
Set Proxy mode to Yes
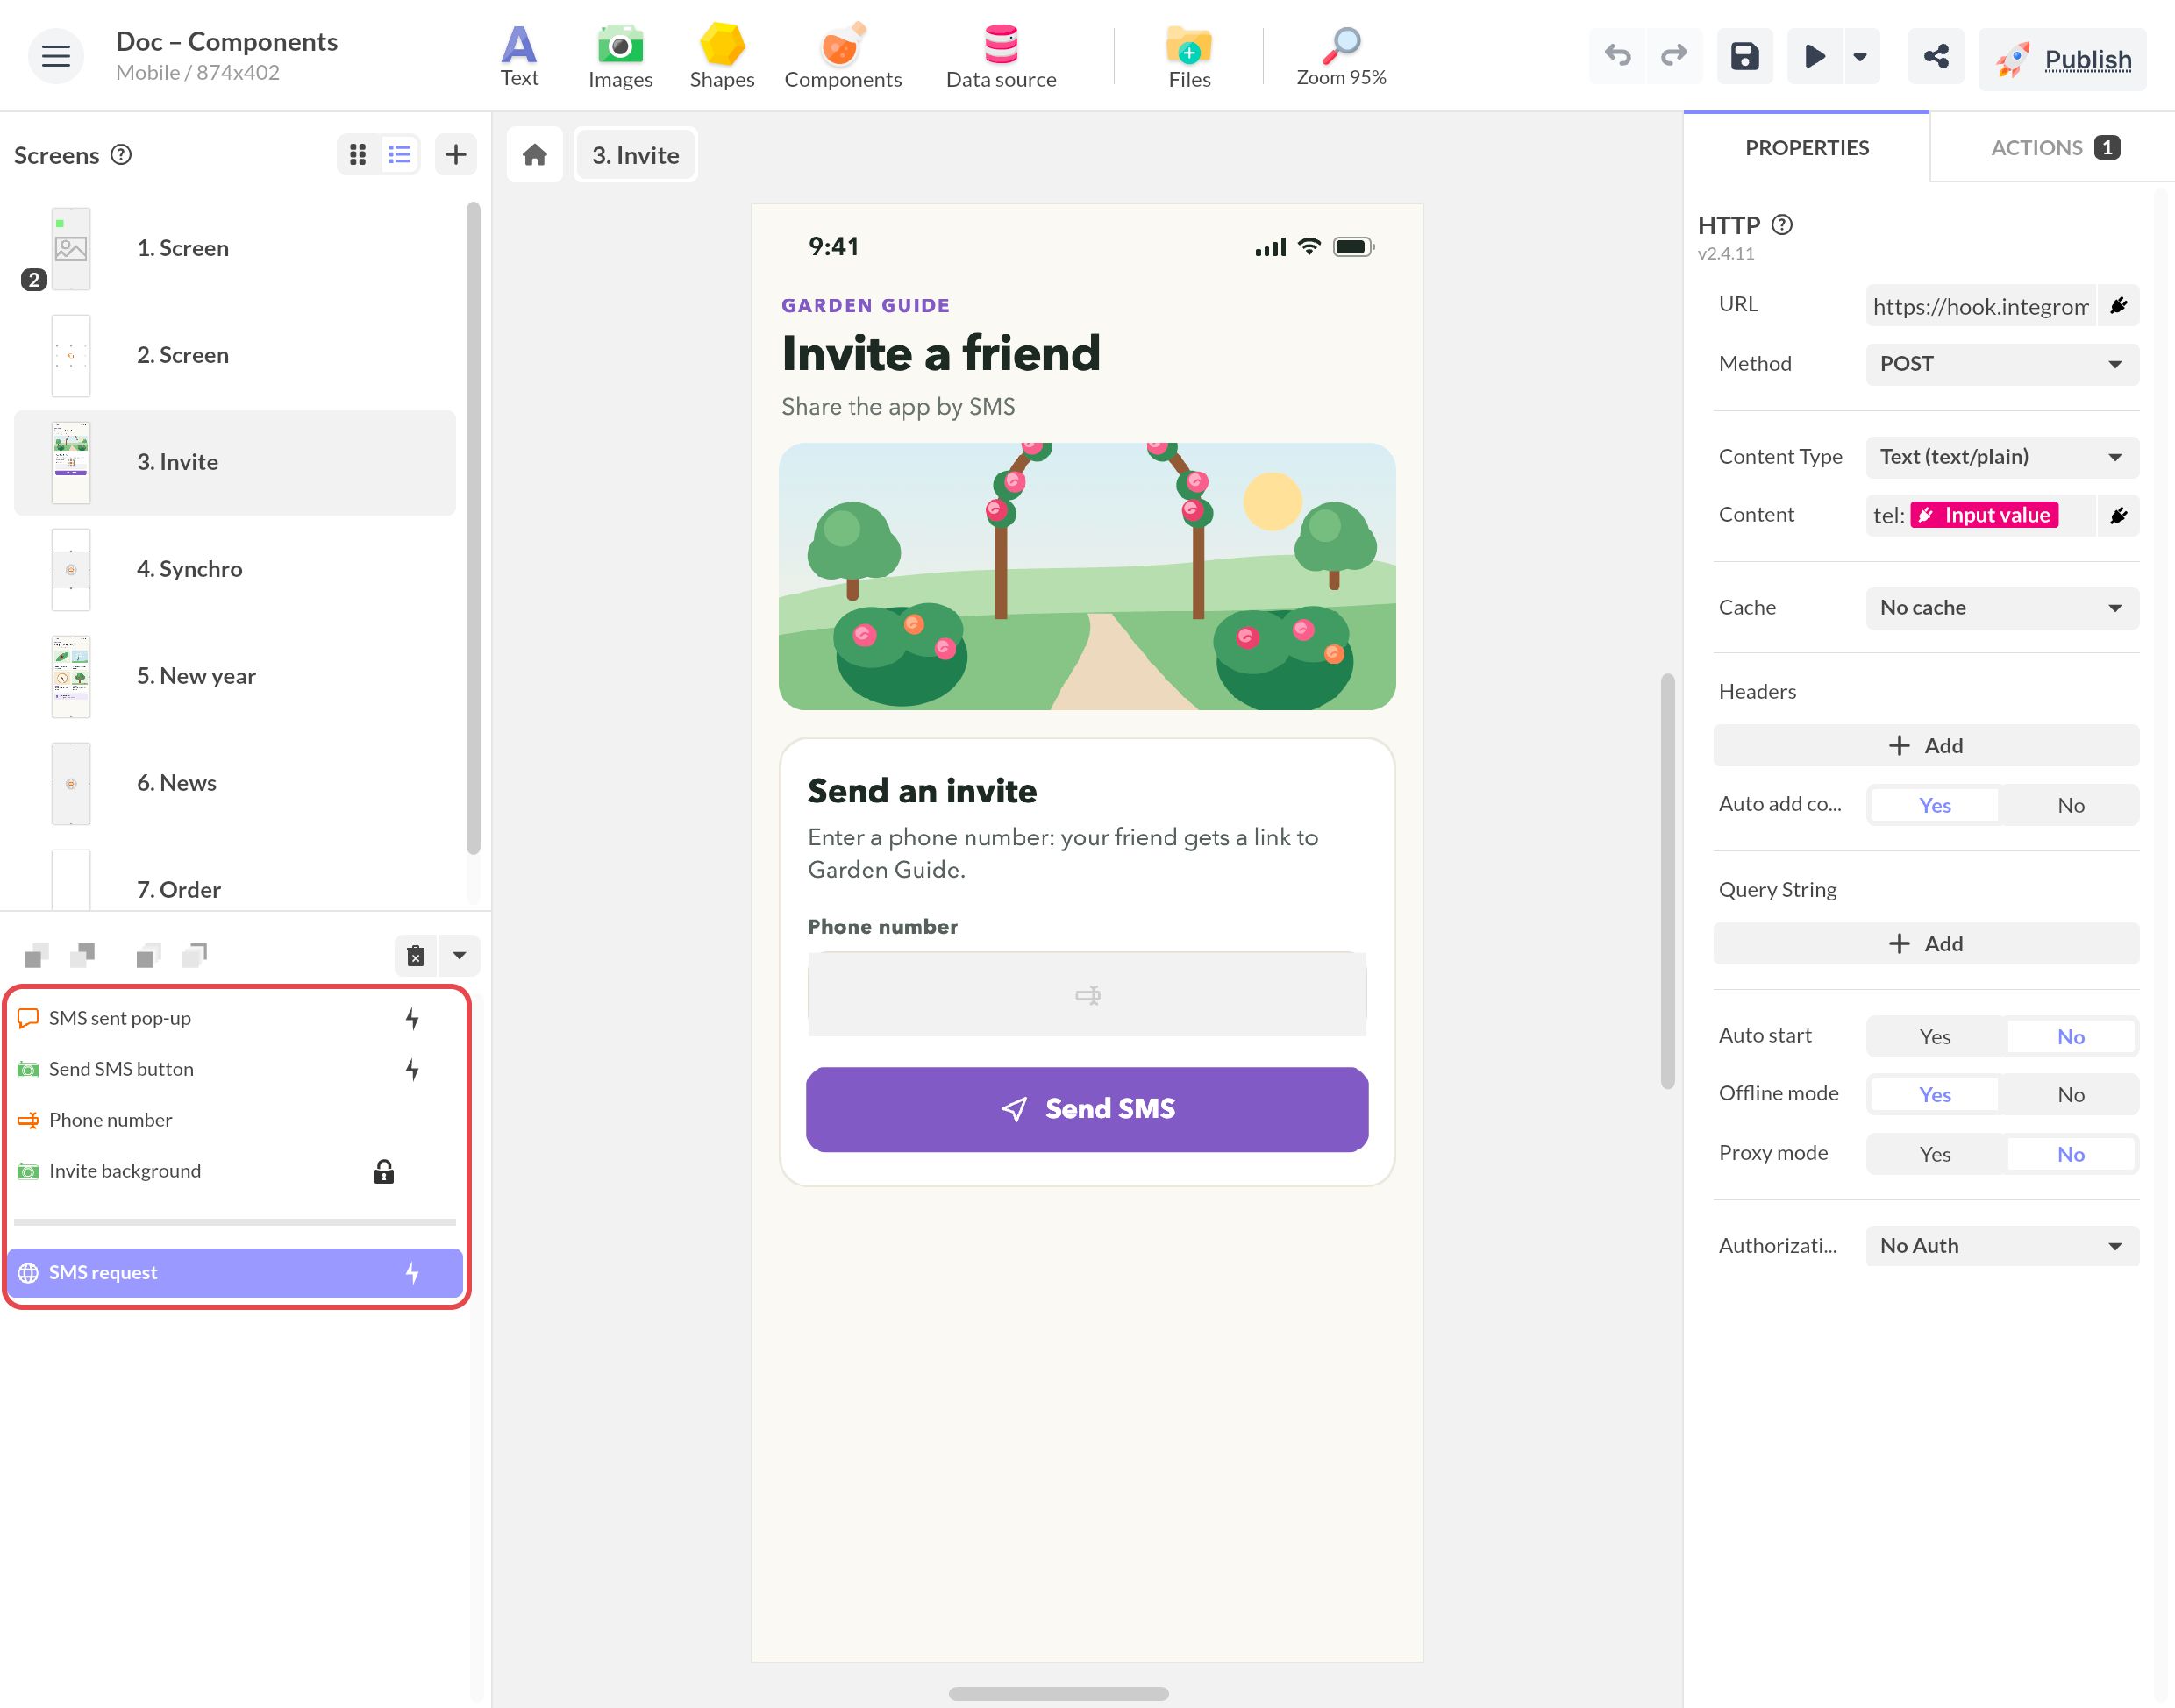pos(1934,1154)
